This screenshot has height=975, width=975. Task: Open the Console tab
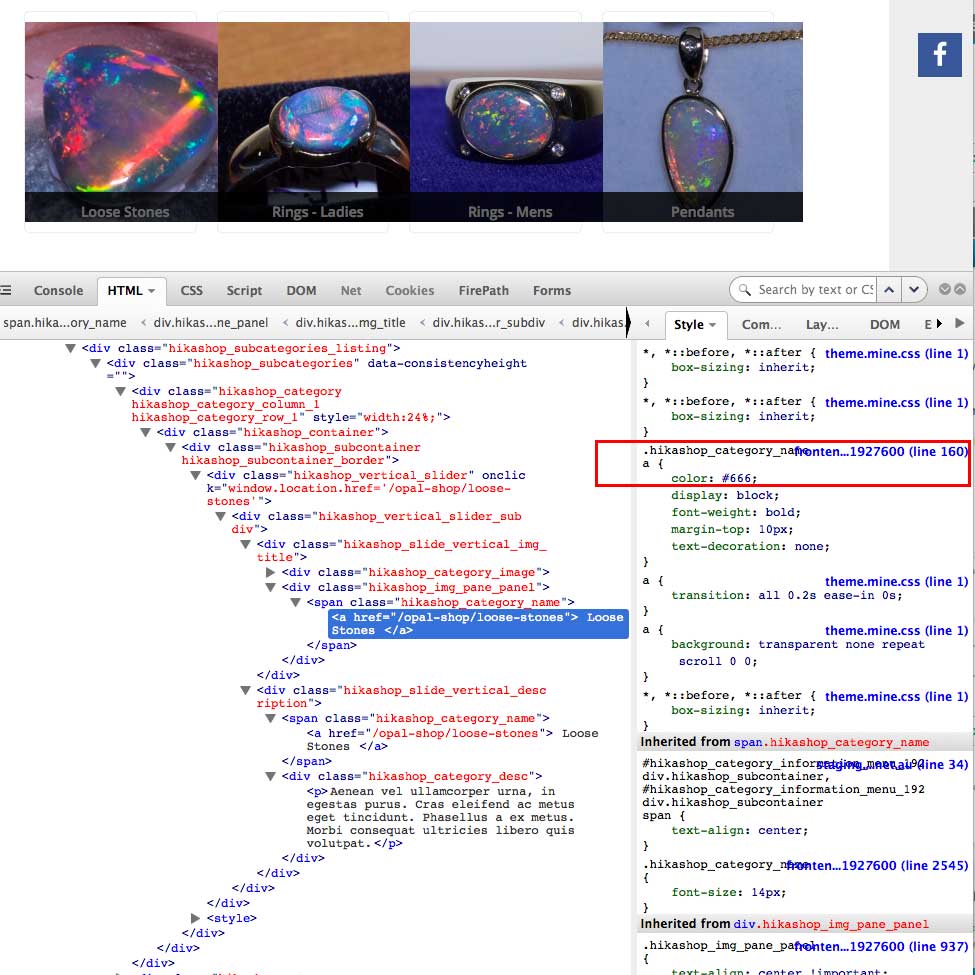[x=58, y=290]
